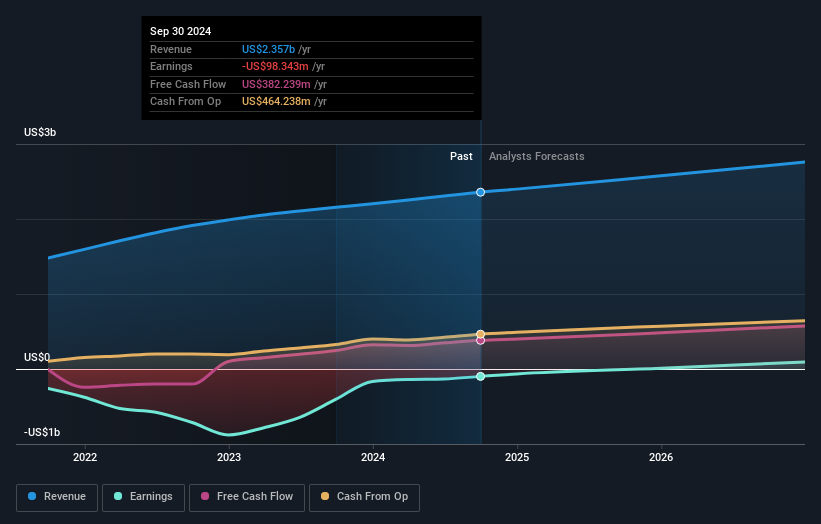The height and width of the screenshot is (524, 821).
Task: Click the Earnings row label in tooltip
Action: click(x=171, y=66)
